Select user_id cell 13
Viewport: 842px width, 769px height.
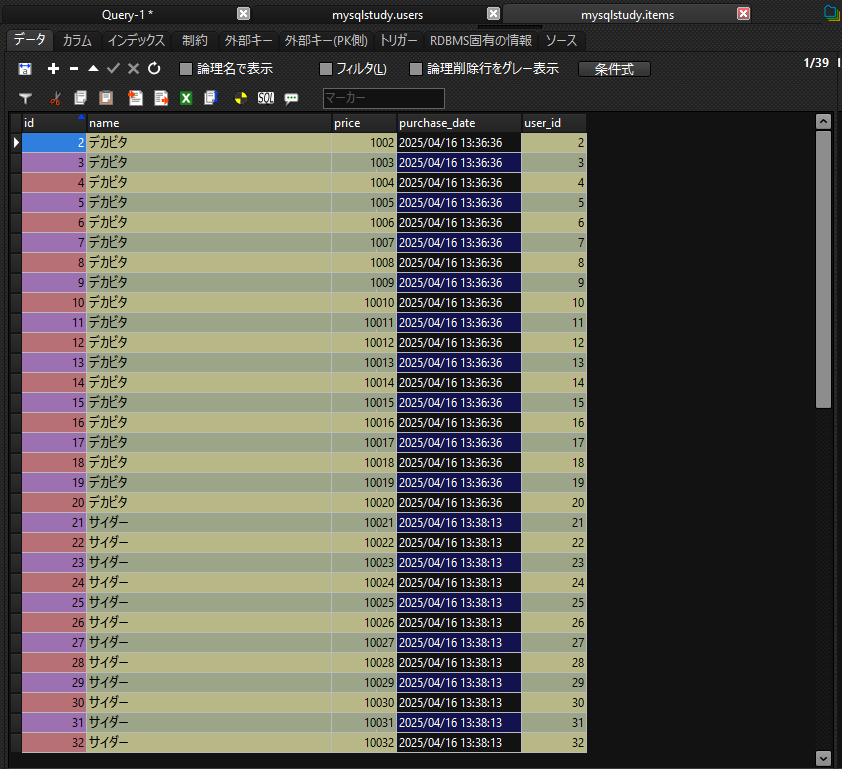coord(554,362)
